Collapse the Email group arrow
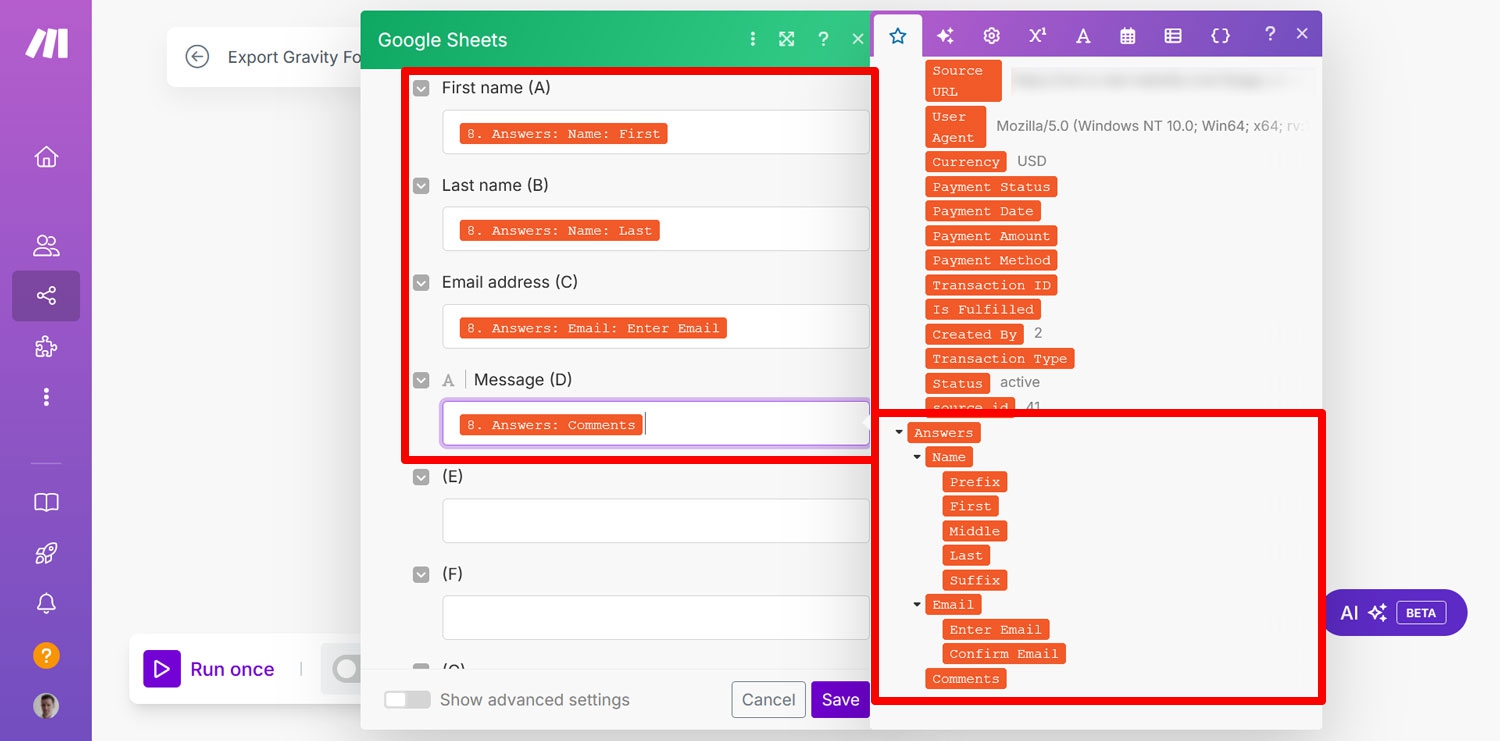The image size is (1500, 741). [917, 605]
